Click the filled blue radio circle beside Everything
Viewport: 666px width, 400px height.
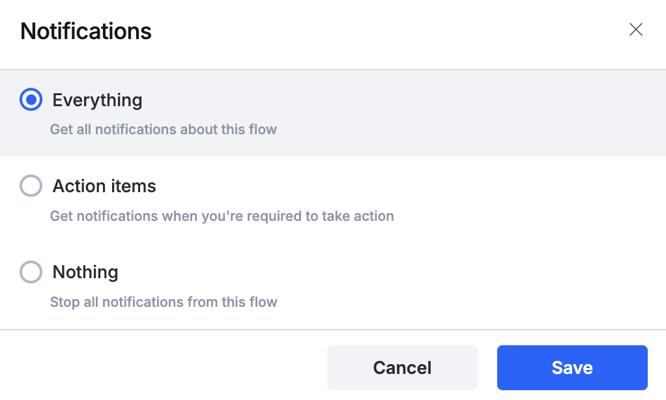pos(31,99)
